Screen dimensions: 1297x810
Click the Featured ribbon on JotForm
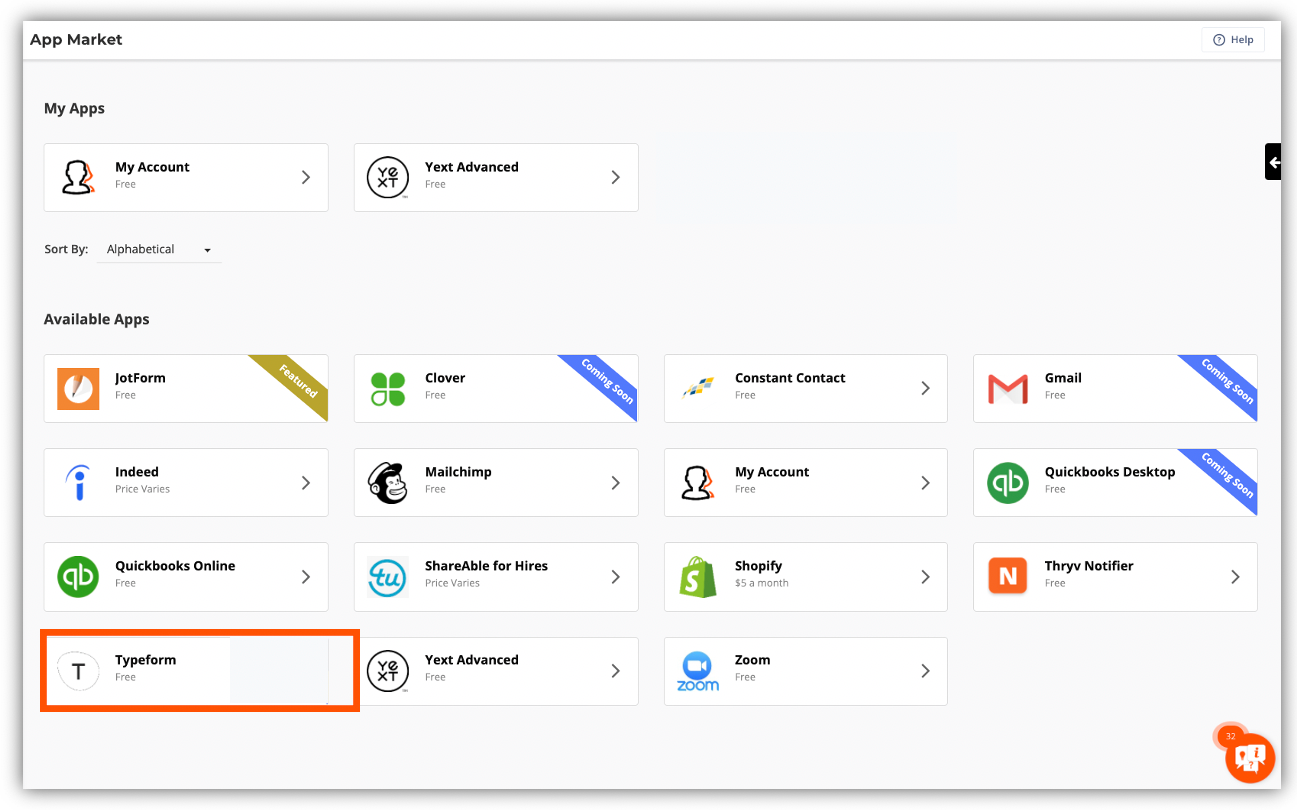coord(298,382)
